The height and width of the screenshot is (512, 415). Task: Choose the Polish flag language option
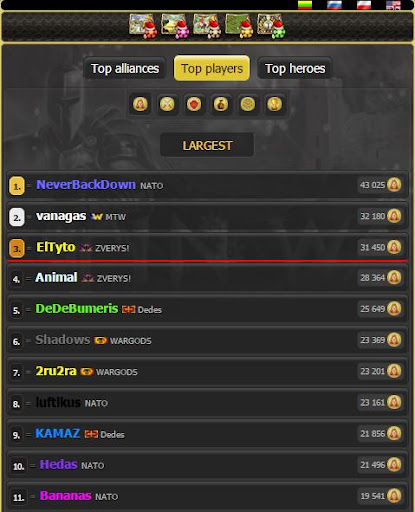tap(364, 5)
